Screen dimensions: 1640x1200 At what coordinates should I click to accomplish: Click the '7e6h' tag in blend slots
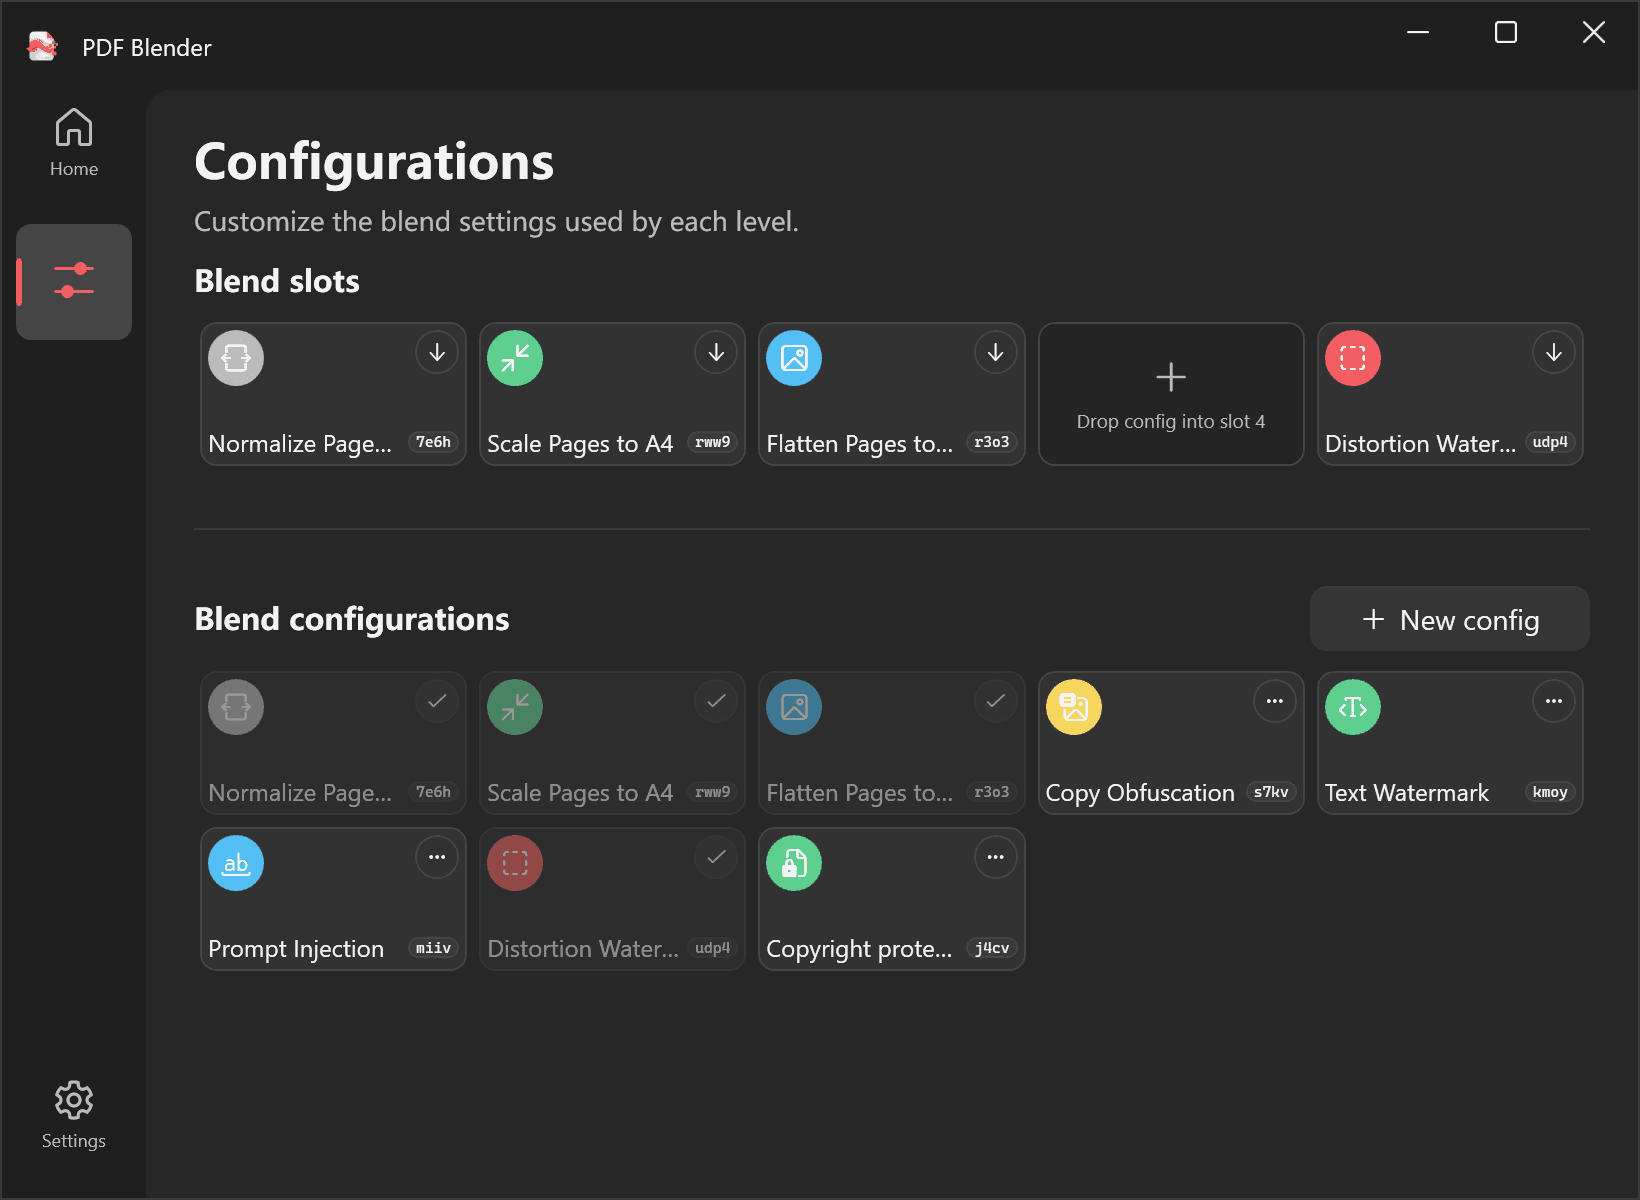pyautogui.click(x=433, y=442)
